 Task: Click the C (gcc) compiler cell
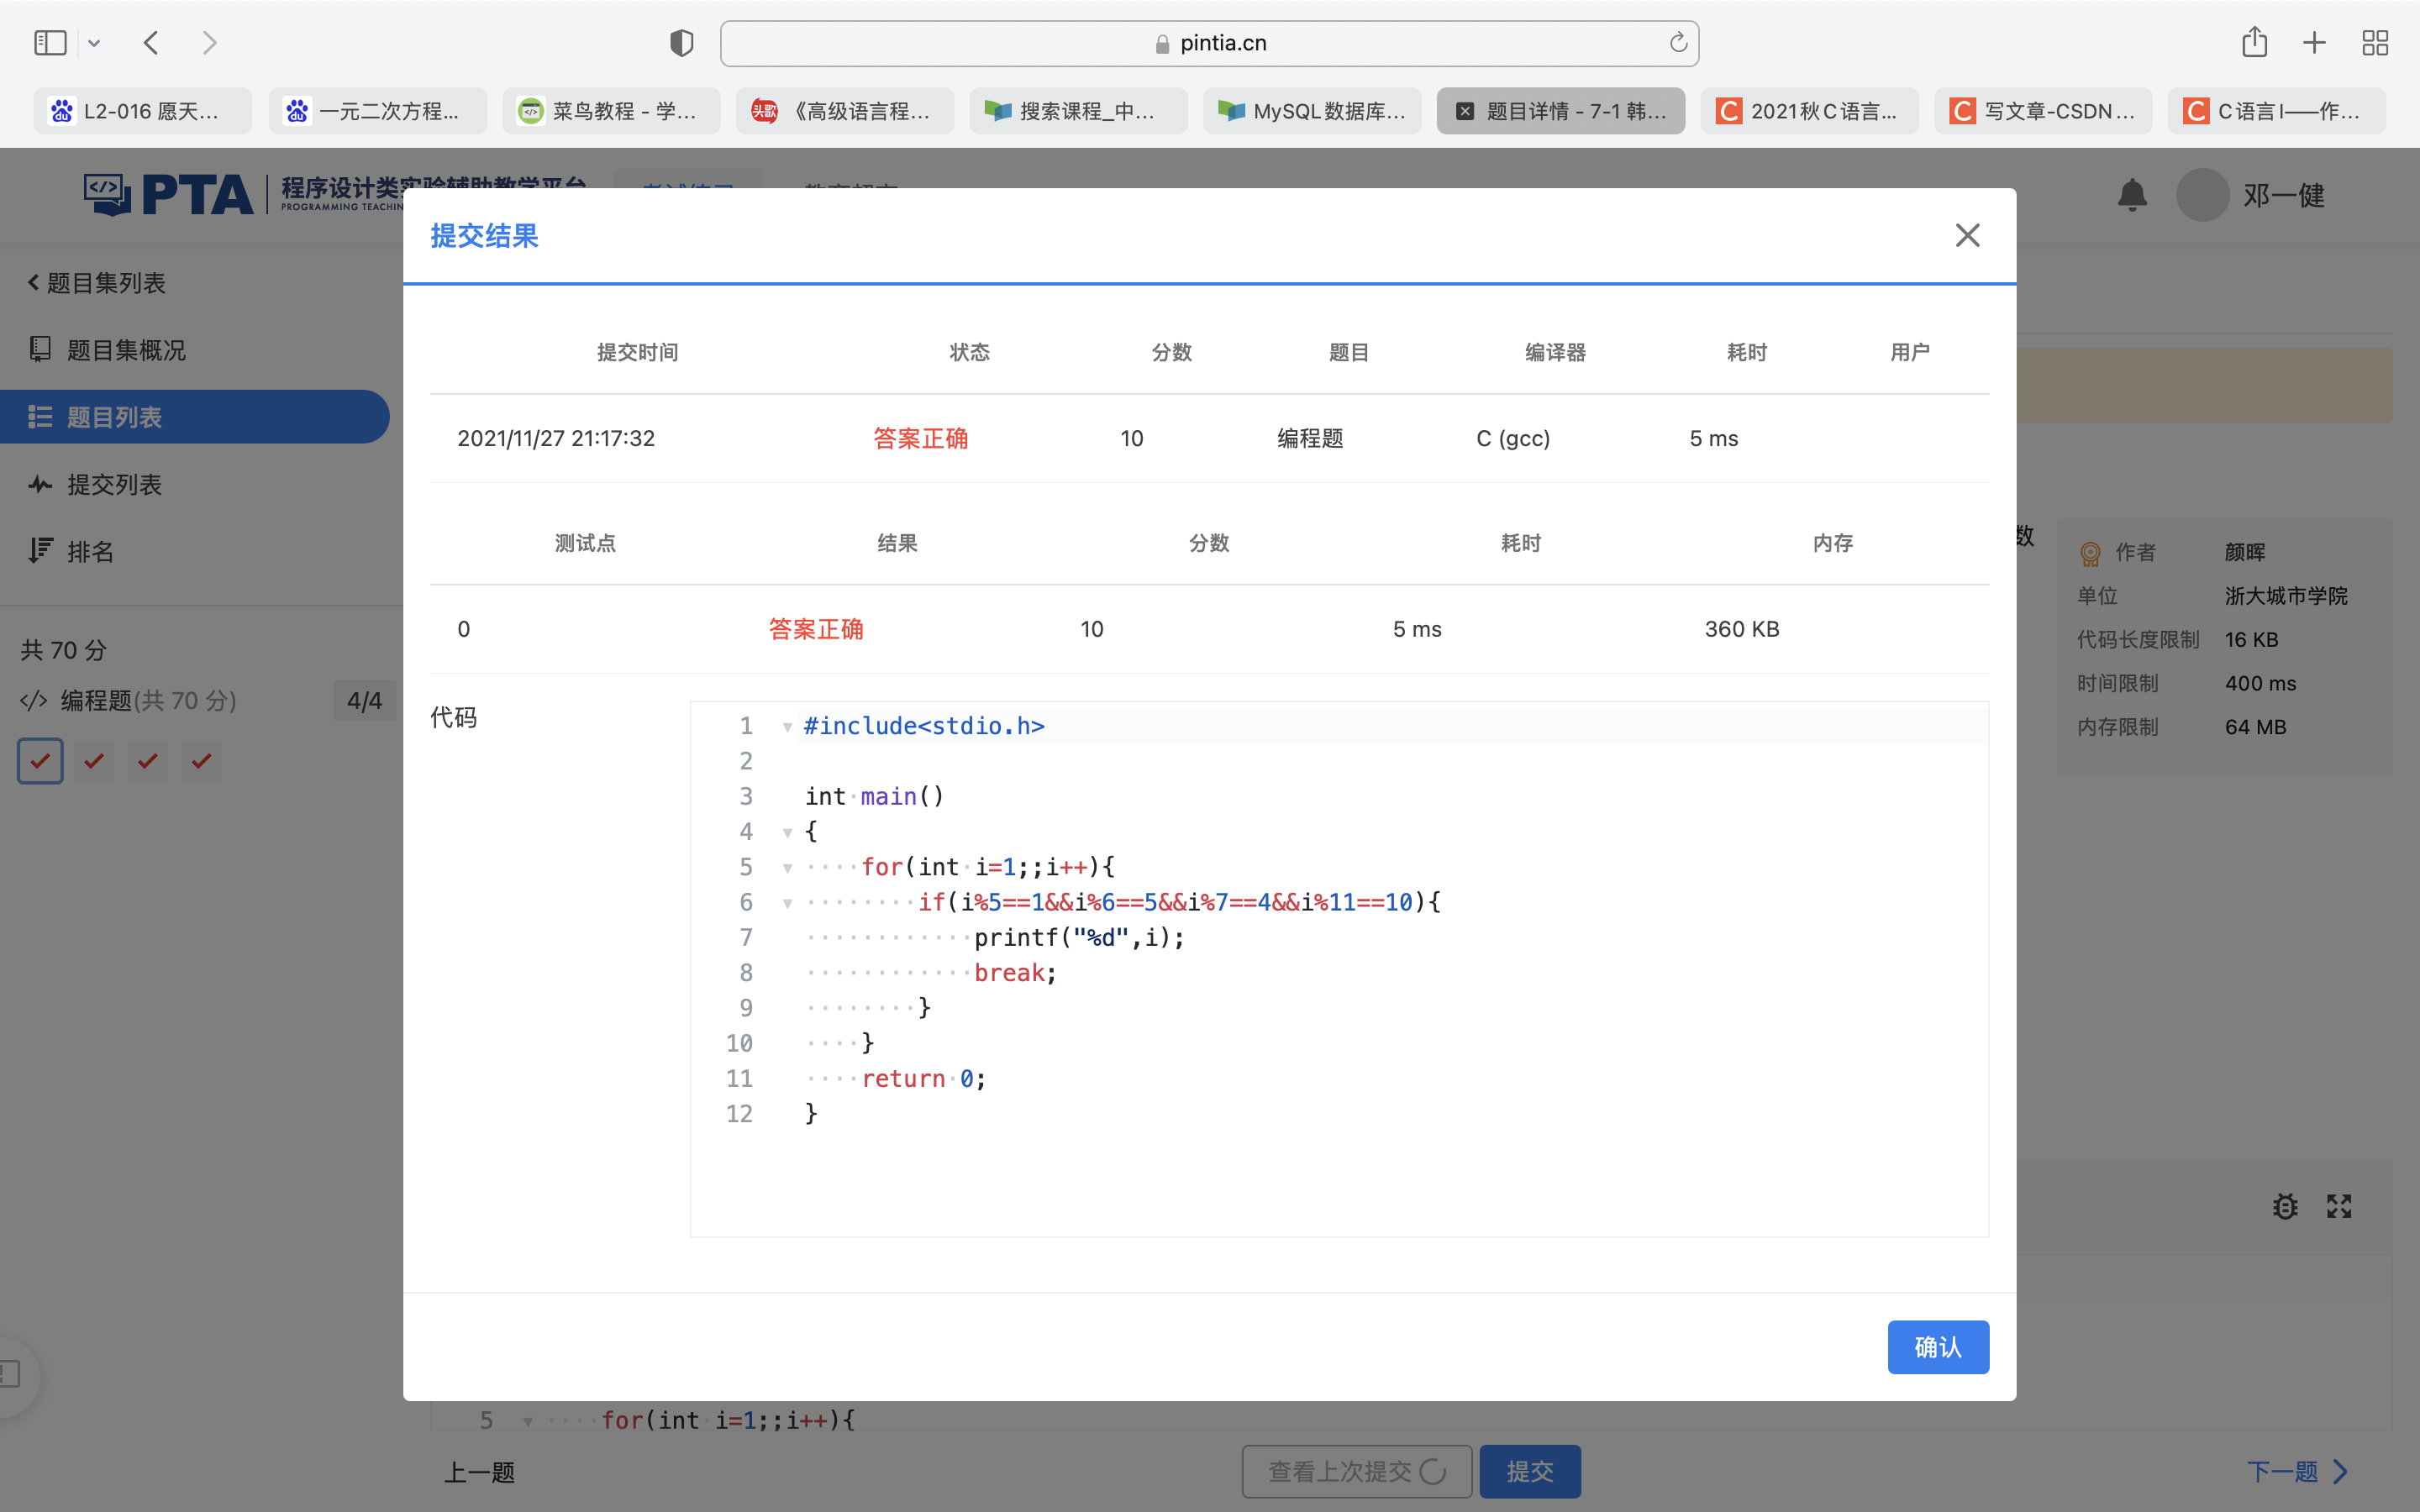[x=1513, y=439]
